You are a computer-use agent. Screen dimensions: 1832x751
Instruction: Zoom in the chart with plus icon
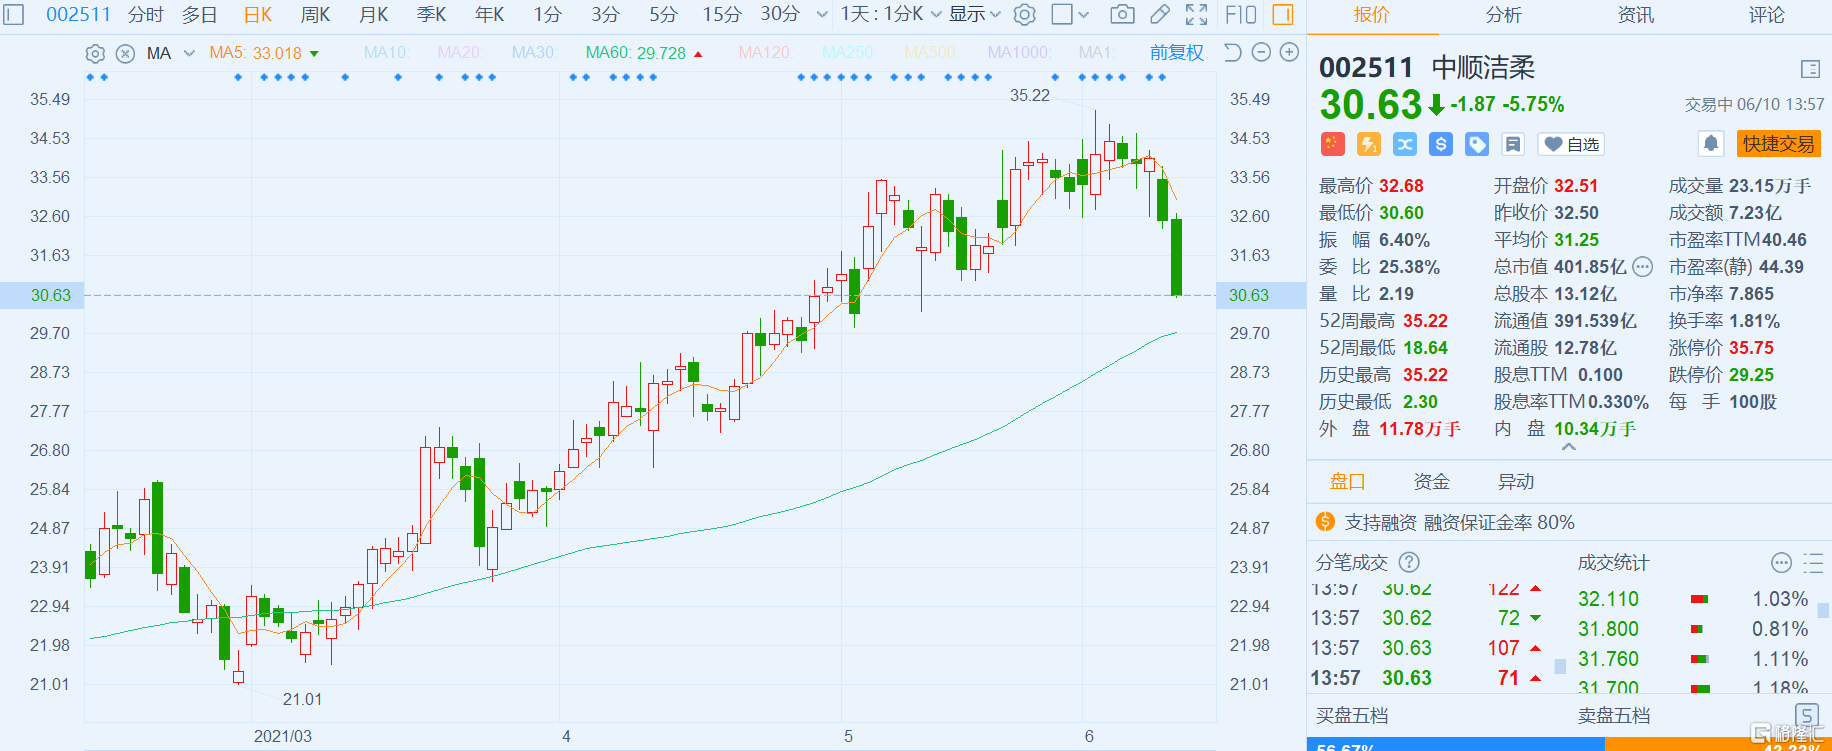1290,52
